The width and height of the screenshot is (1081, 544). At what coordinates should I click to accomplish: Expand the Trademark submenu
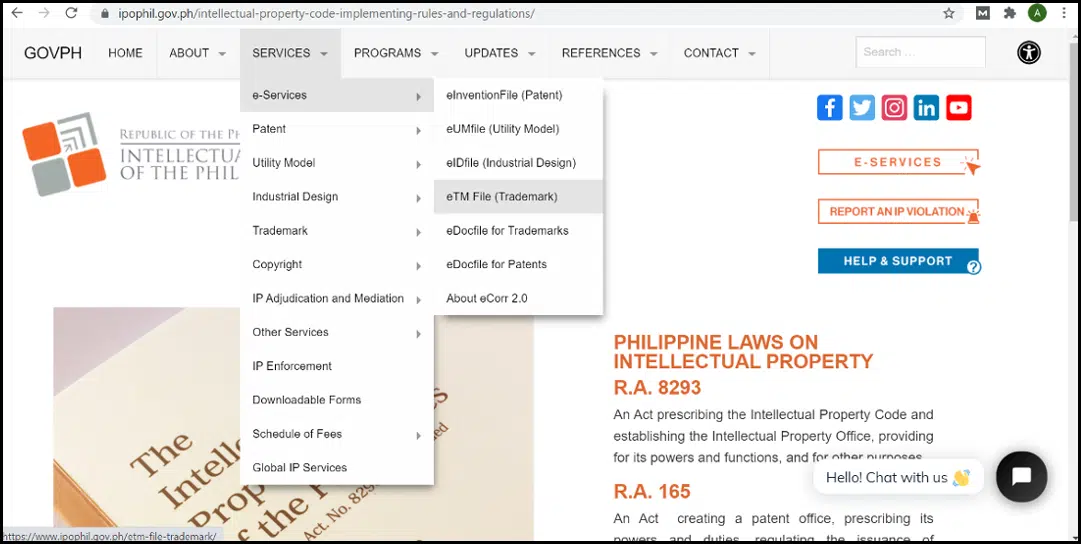336,230
